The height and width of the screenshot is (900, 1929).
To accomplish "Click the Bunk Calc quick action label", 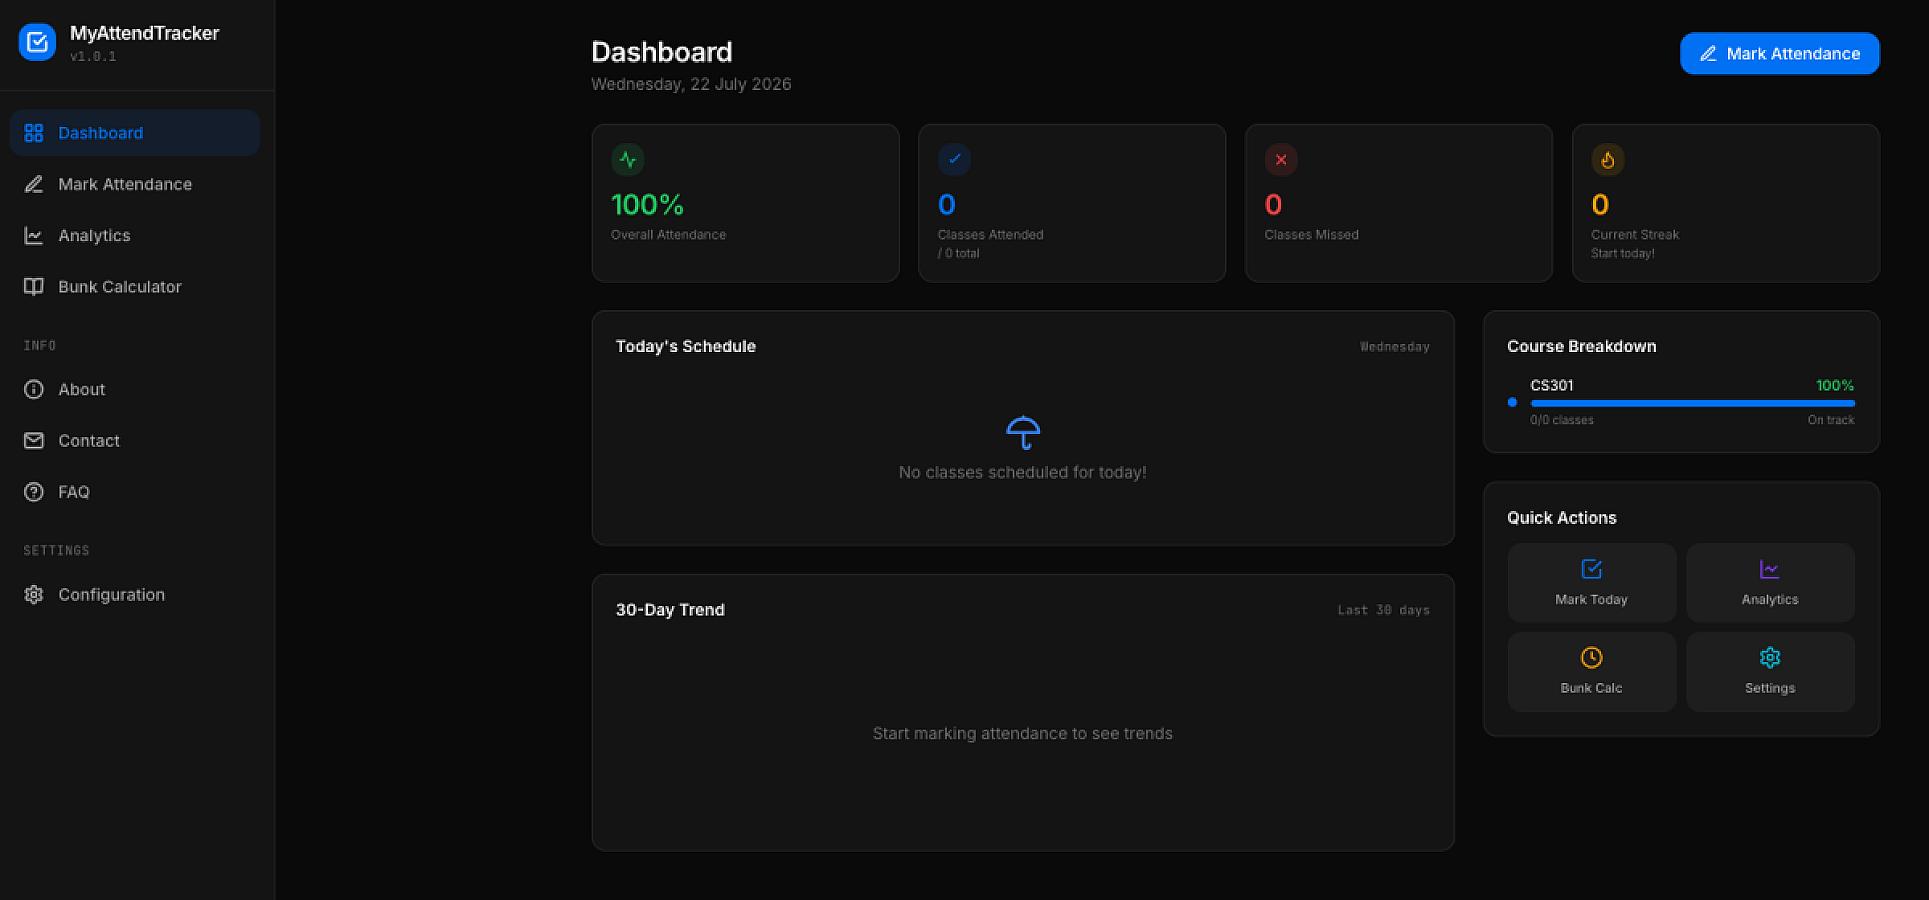I will 1592,688.
